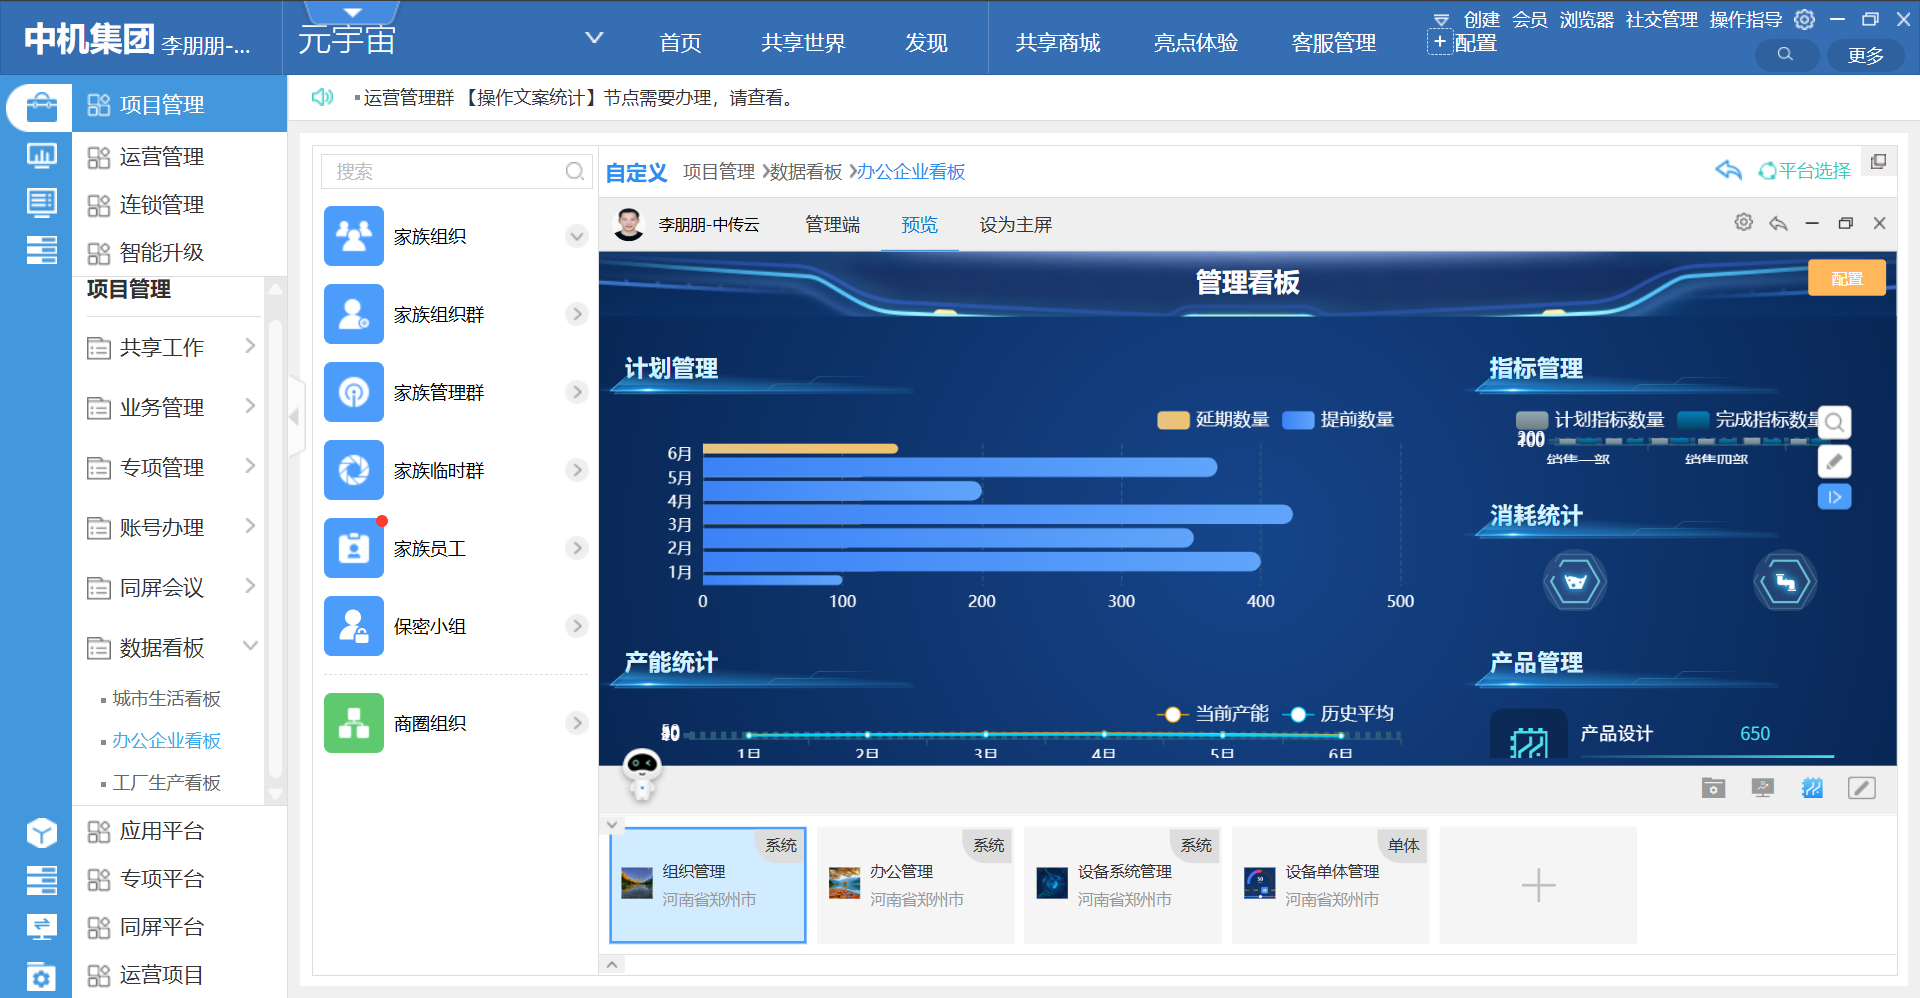Screen dimensions: 1920x998
Task: Select the 办公管理 system thumbnail card
Action: tap(915, 885)
